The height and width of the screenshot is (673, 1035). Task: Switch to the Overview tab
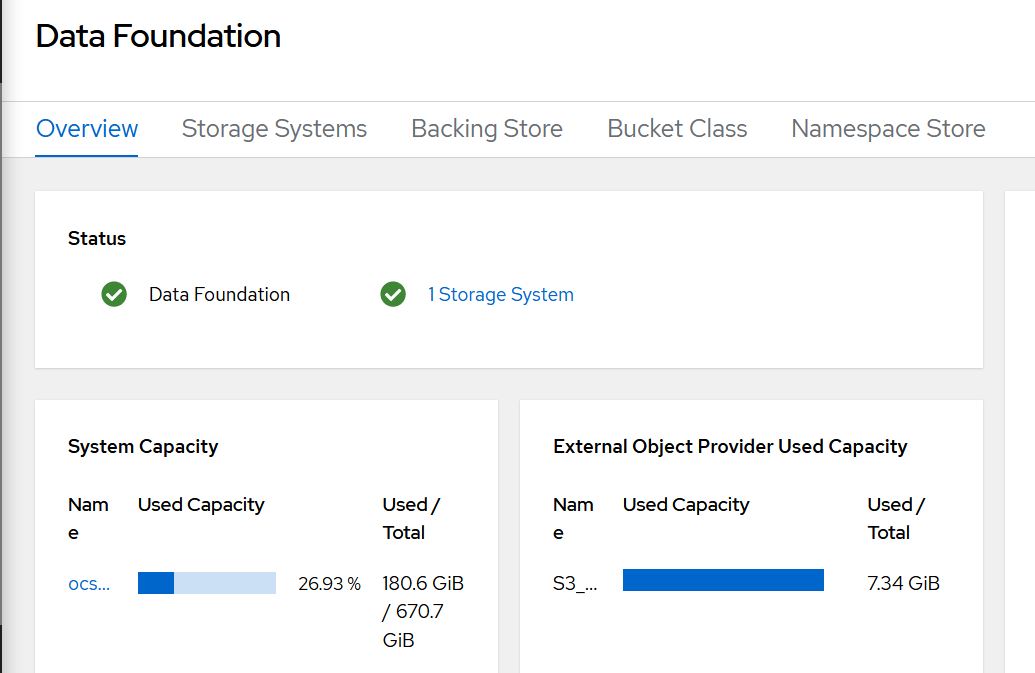(x=87, y=129)
